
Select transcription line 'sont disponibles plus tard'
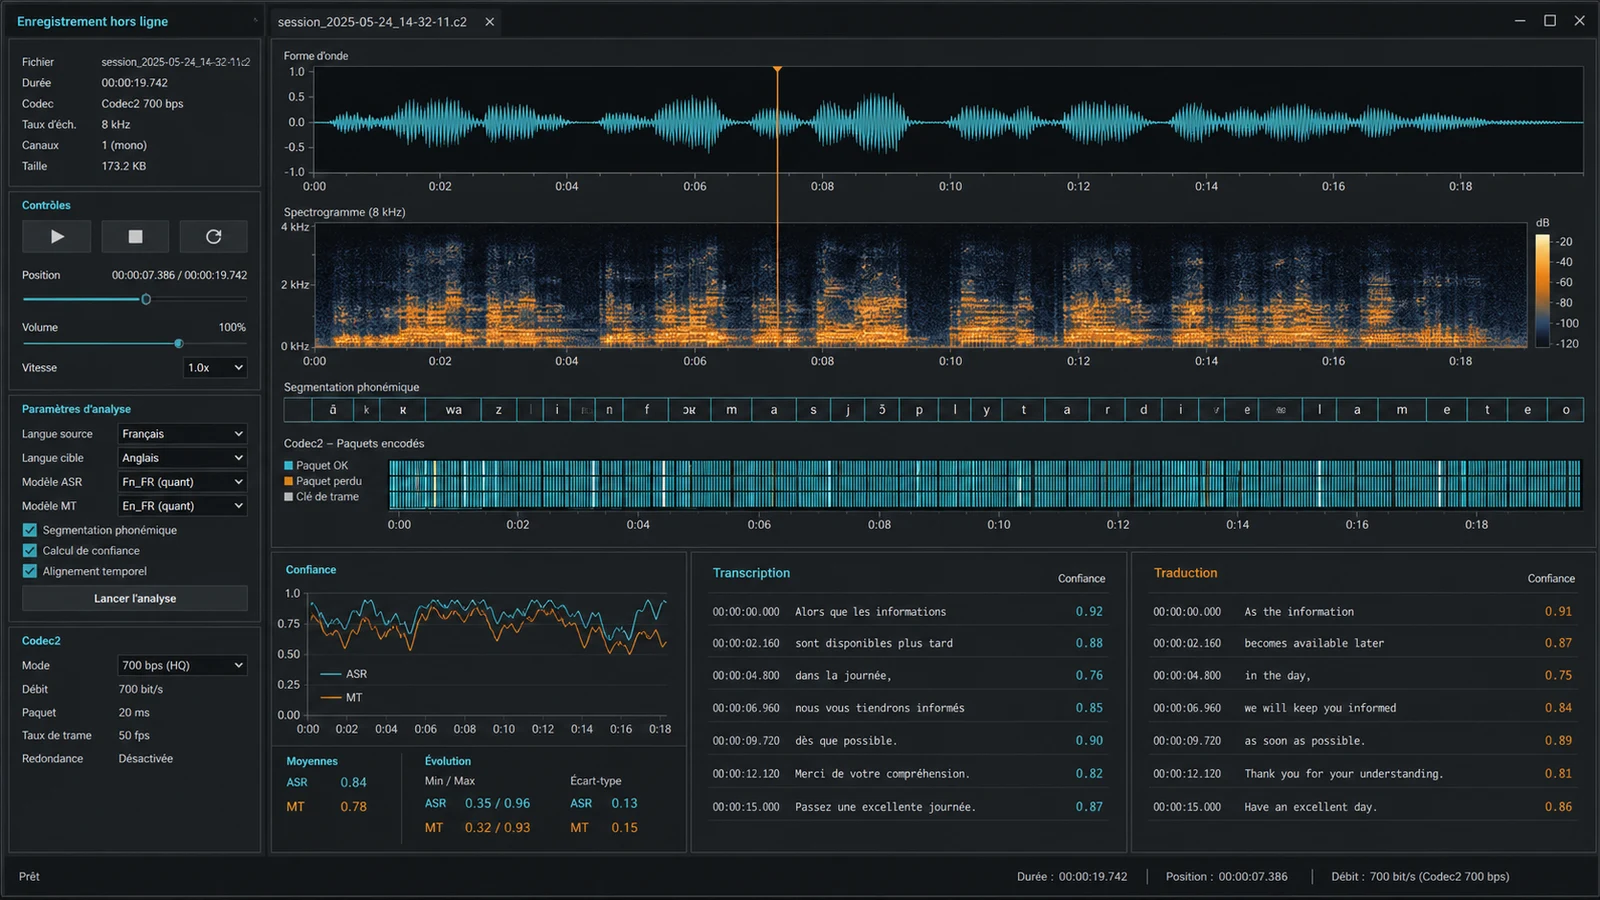click(x=908, y=644)
